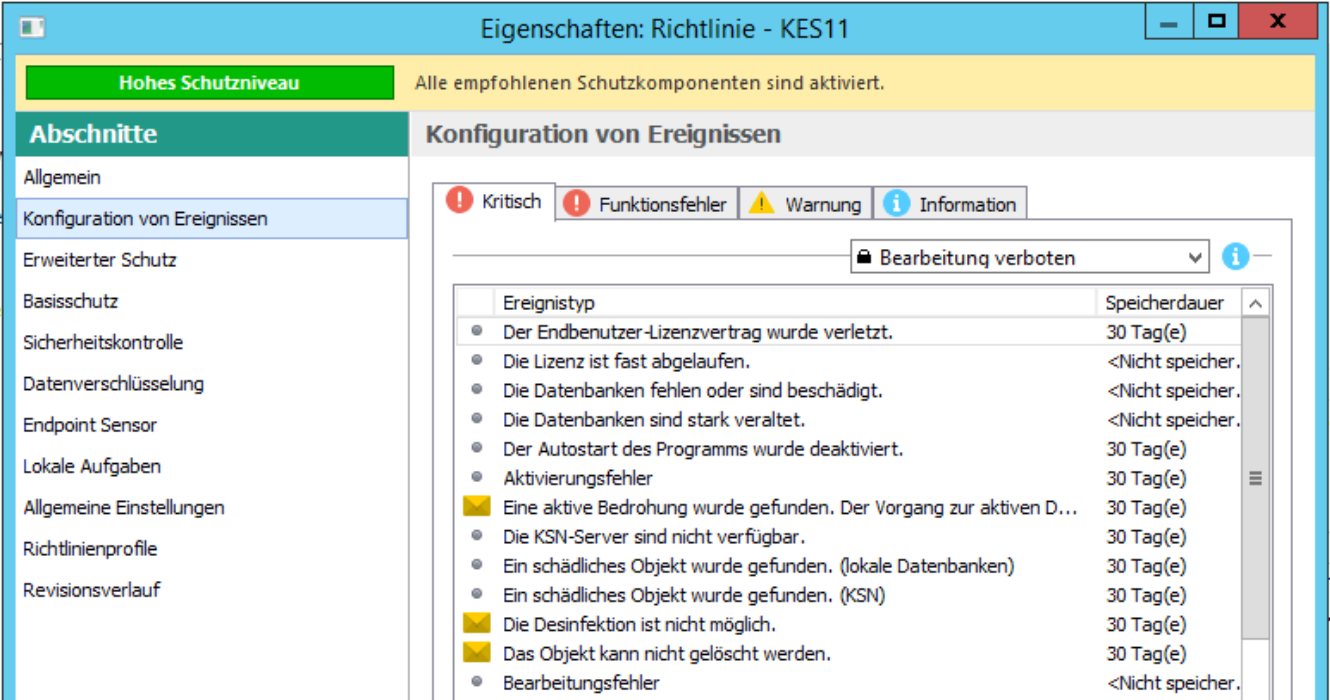Select 'Eine aktive Bedrohung wurde gefunden' event
The image size is (1330, 700).
847,507
